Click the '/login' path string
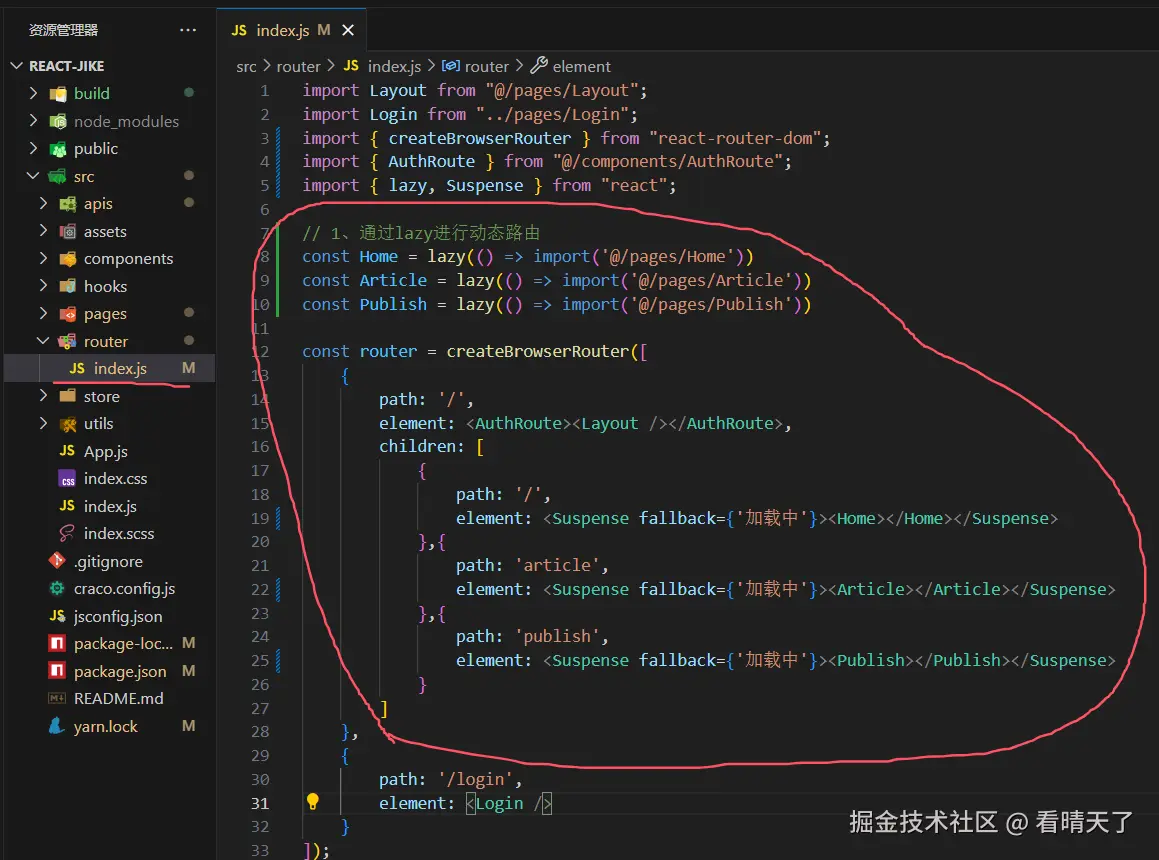 click(x=475, y=779)
